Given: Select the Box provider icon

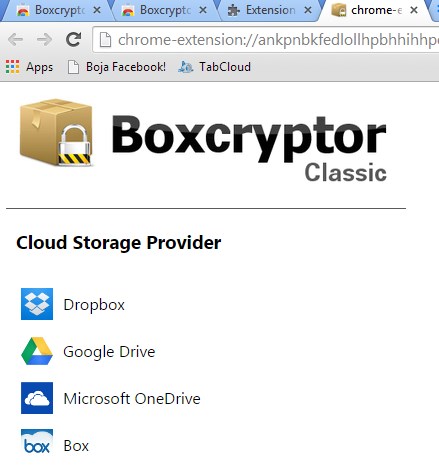Looking at the screenshot, I should coord(37,442).
